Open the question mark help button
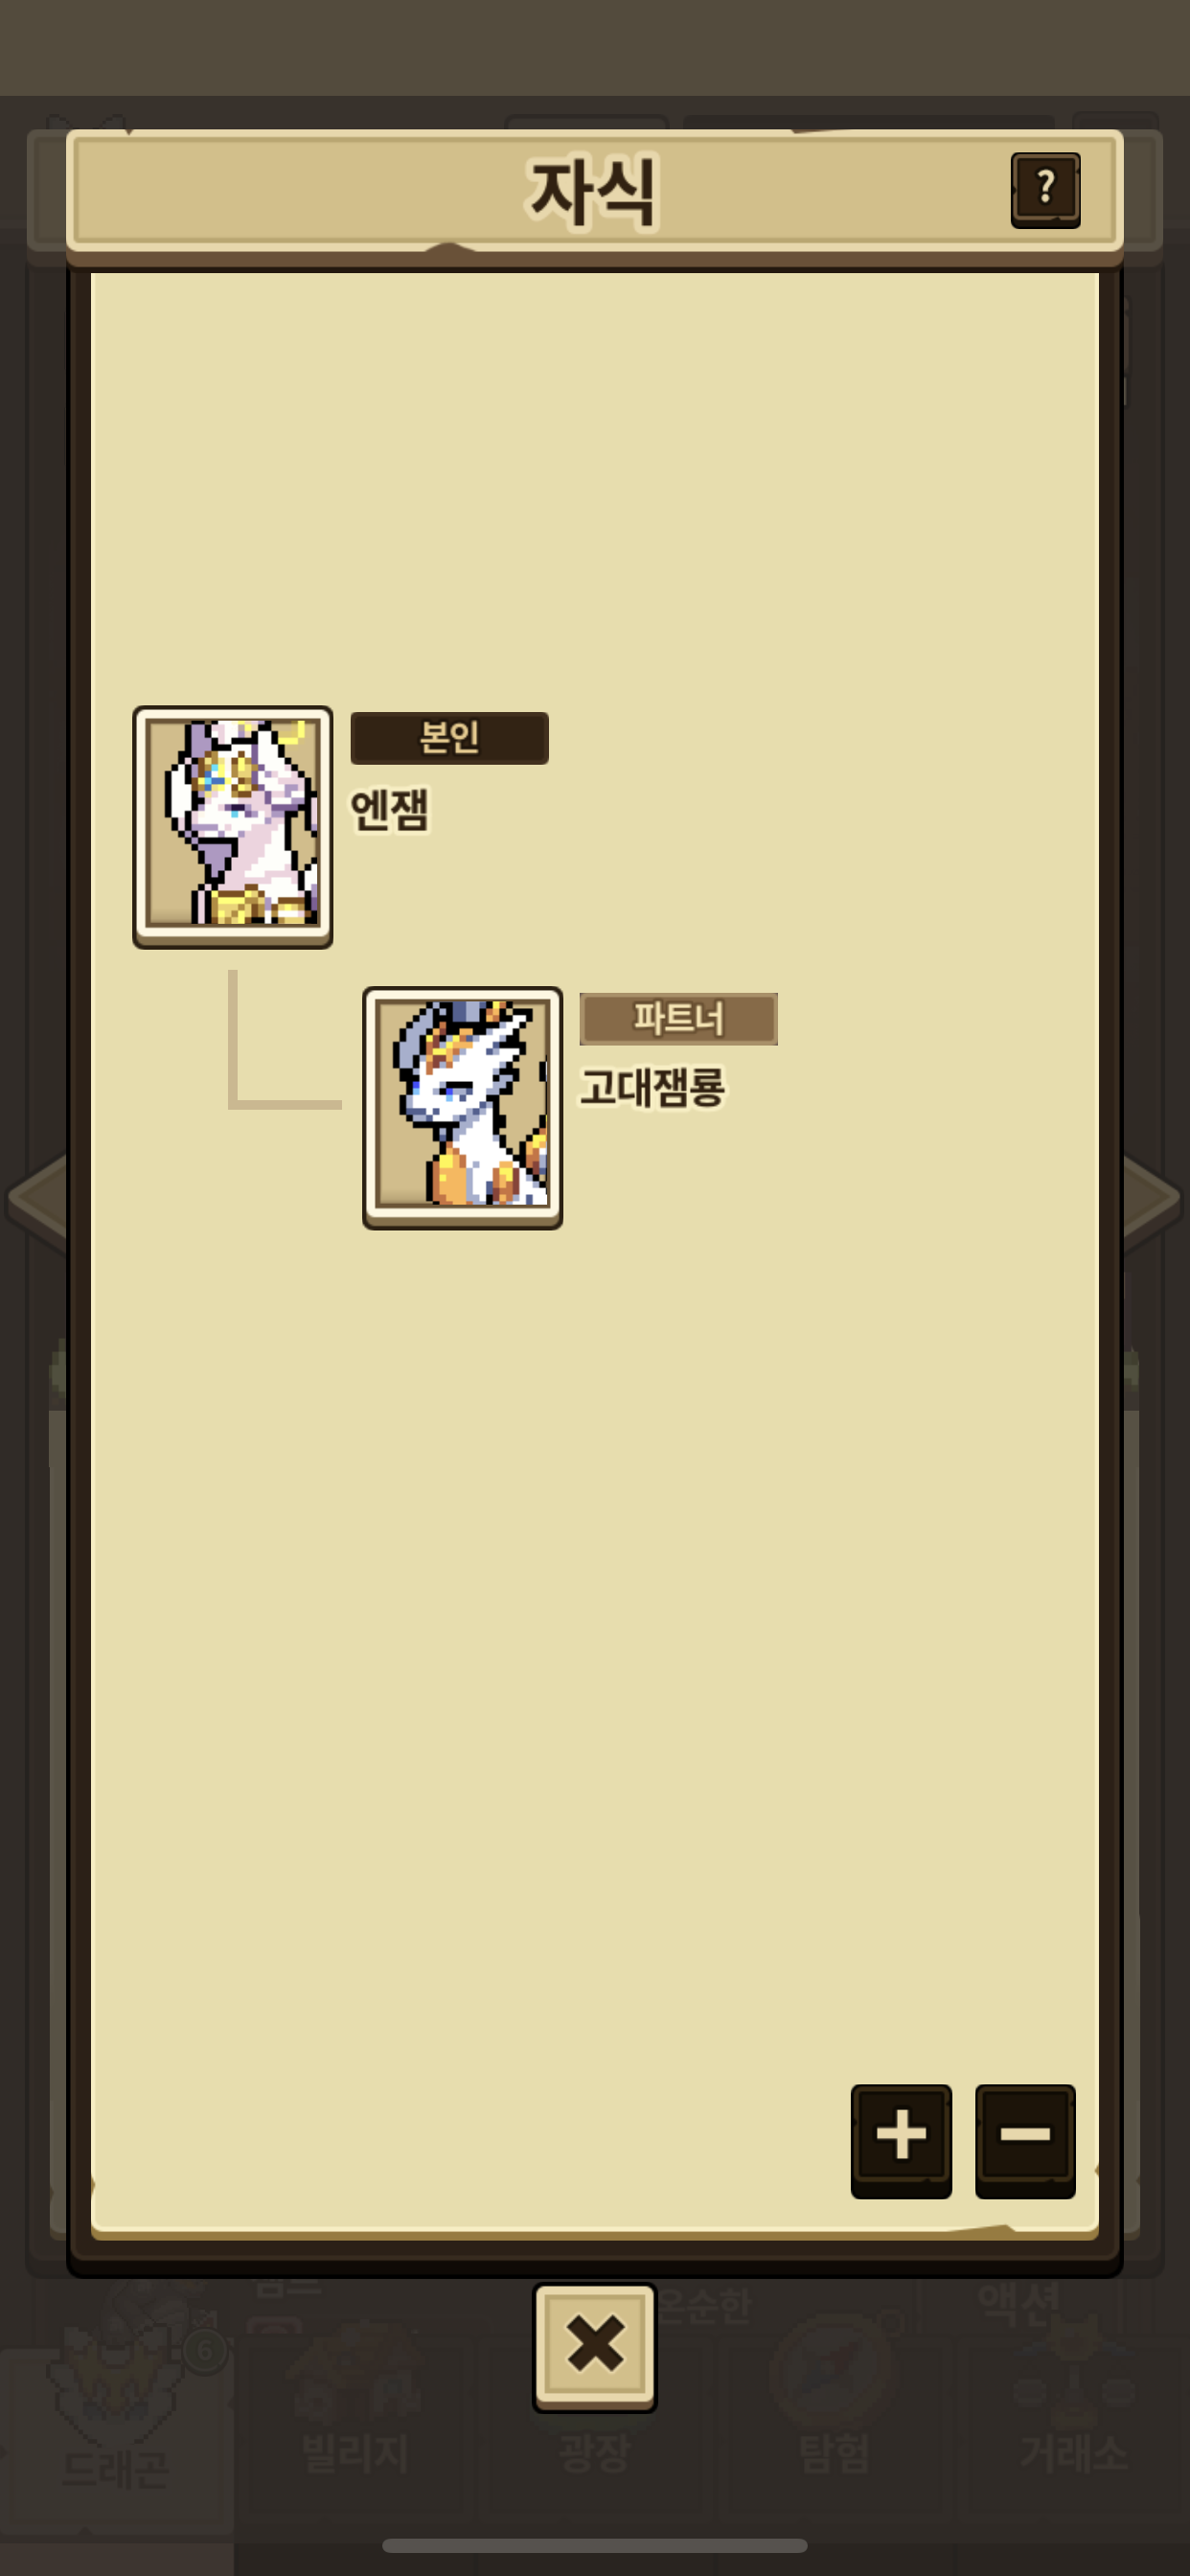Viewport: 1190px width, 2576px height. (1045, 189)
